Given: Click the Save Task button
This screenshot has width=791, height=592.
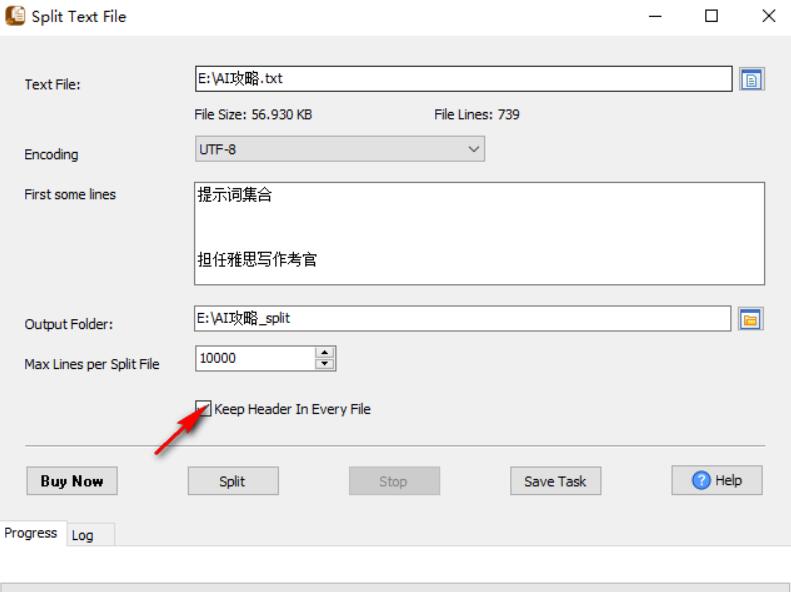Looking at the screenshot, I should coord(555,481).
